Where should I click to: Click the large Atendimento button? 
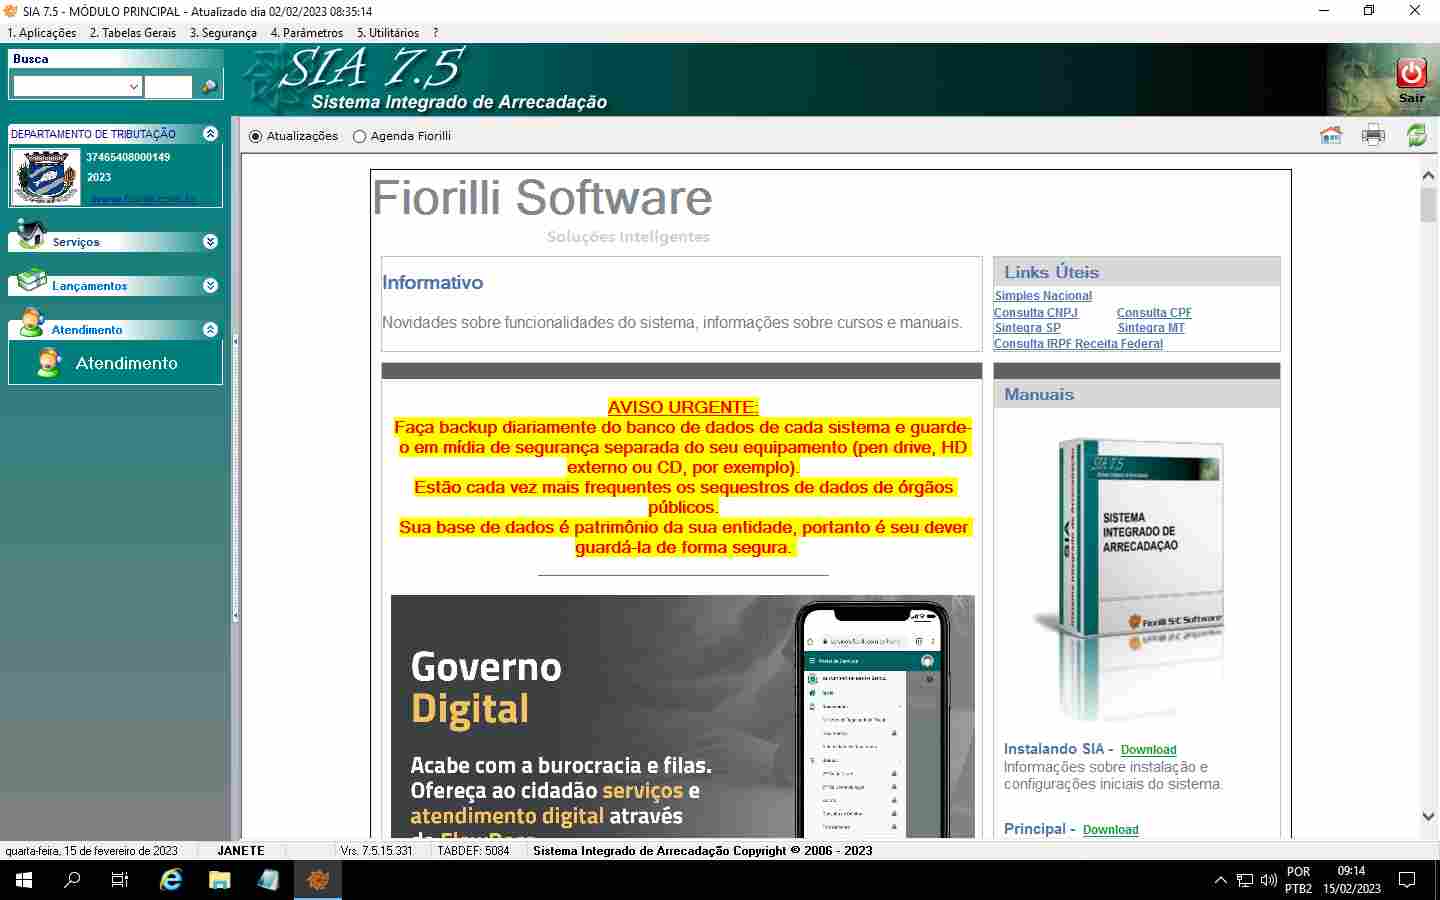click(x=115, y=363)
